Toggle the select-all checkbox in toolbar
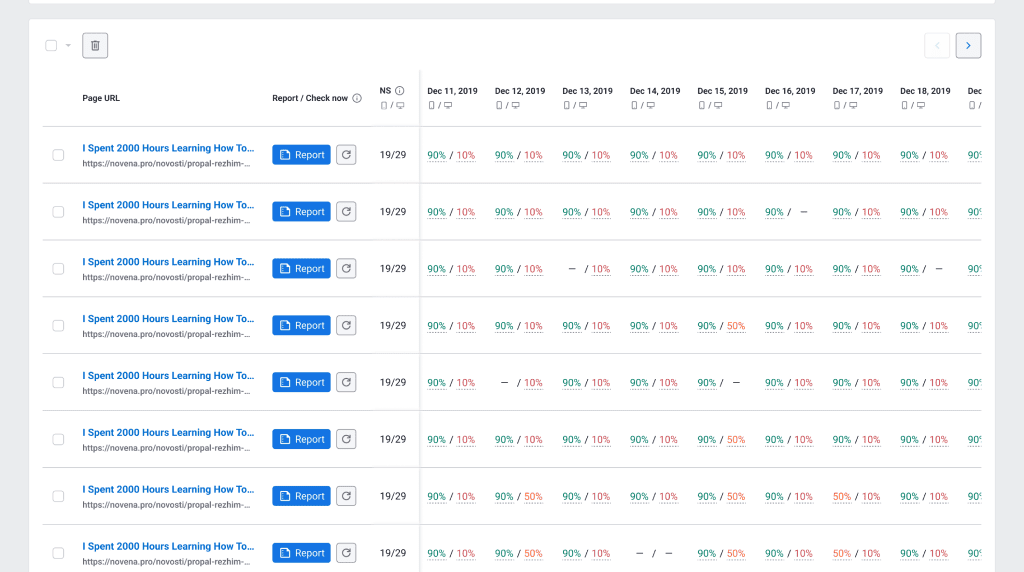This screenshot has height=572, width=1024. [x=51, y=45]
